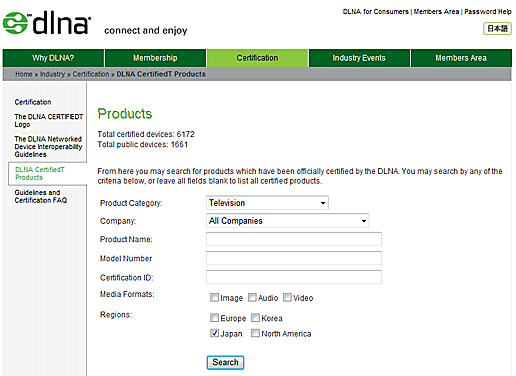Screen dimensions: 516x376
Task: Open Certification in the sidebar
Action: pos(33,102)
